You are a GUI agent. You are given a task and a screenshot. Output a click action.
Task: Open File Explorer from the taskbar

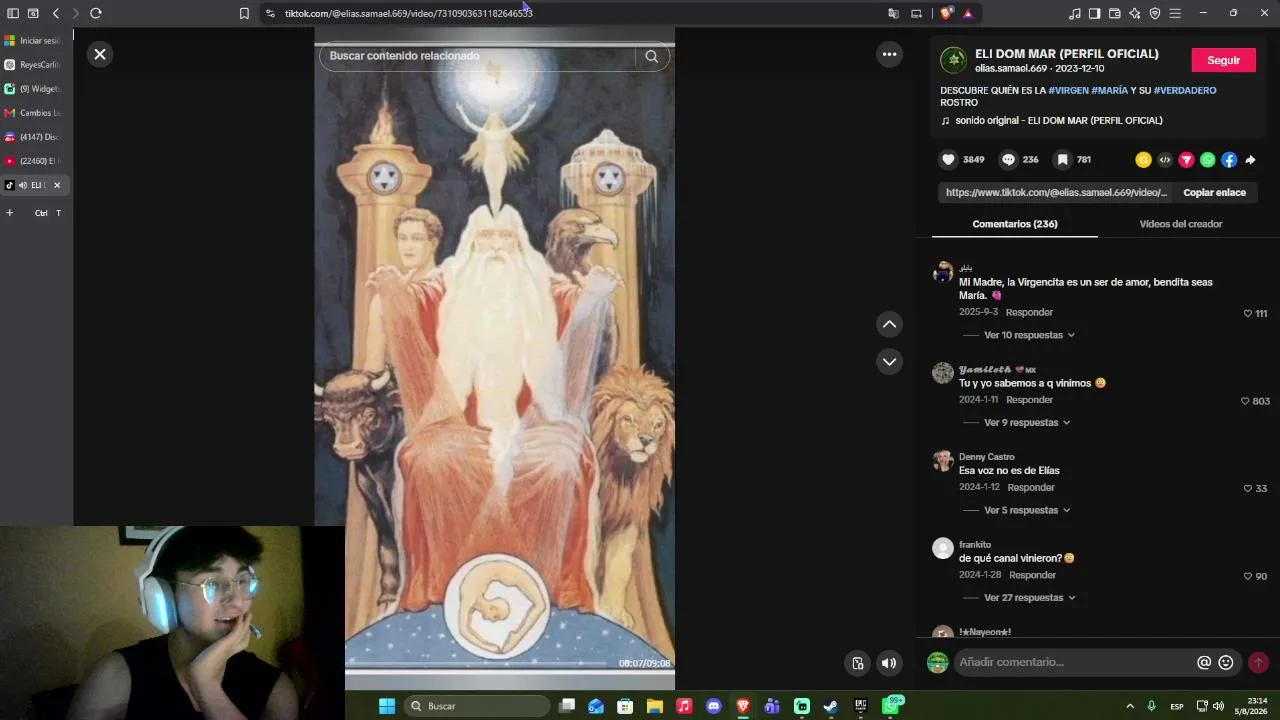(654, 706)
